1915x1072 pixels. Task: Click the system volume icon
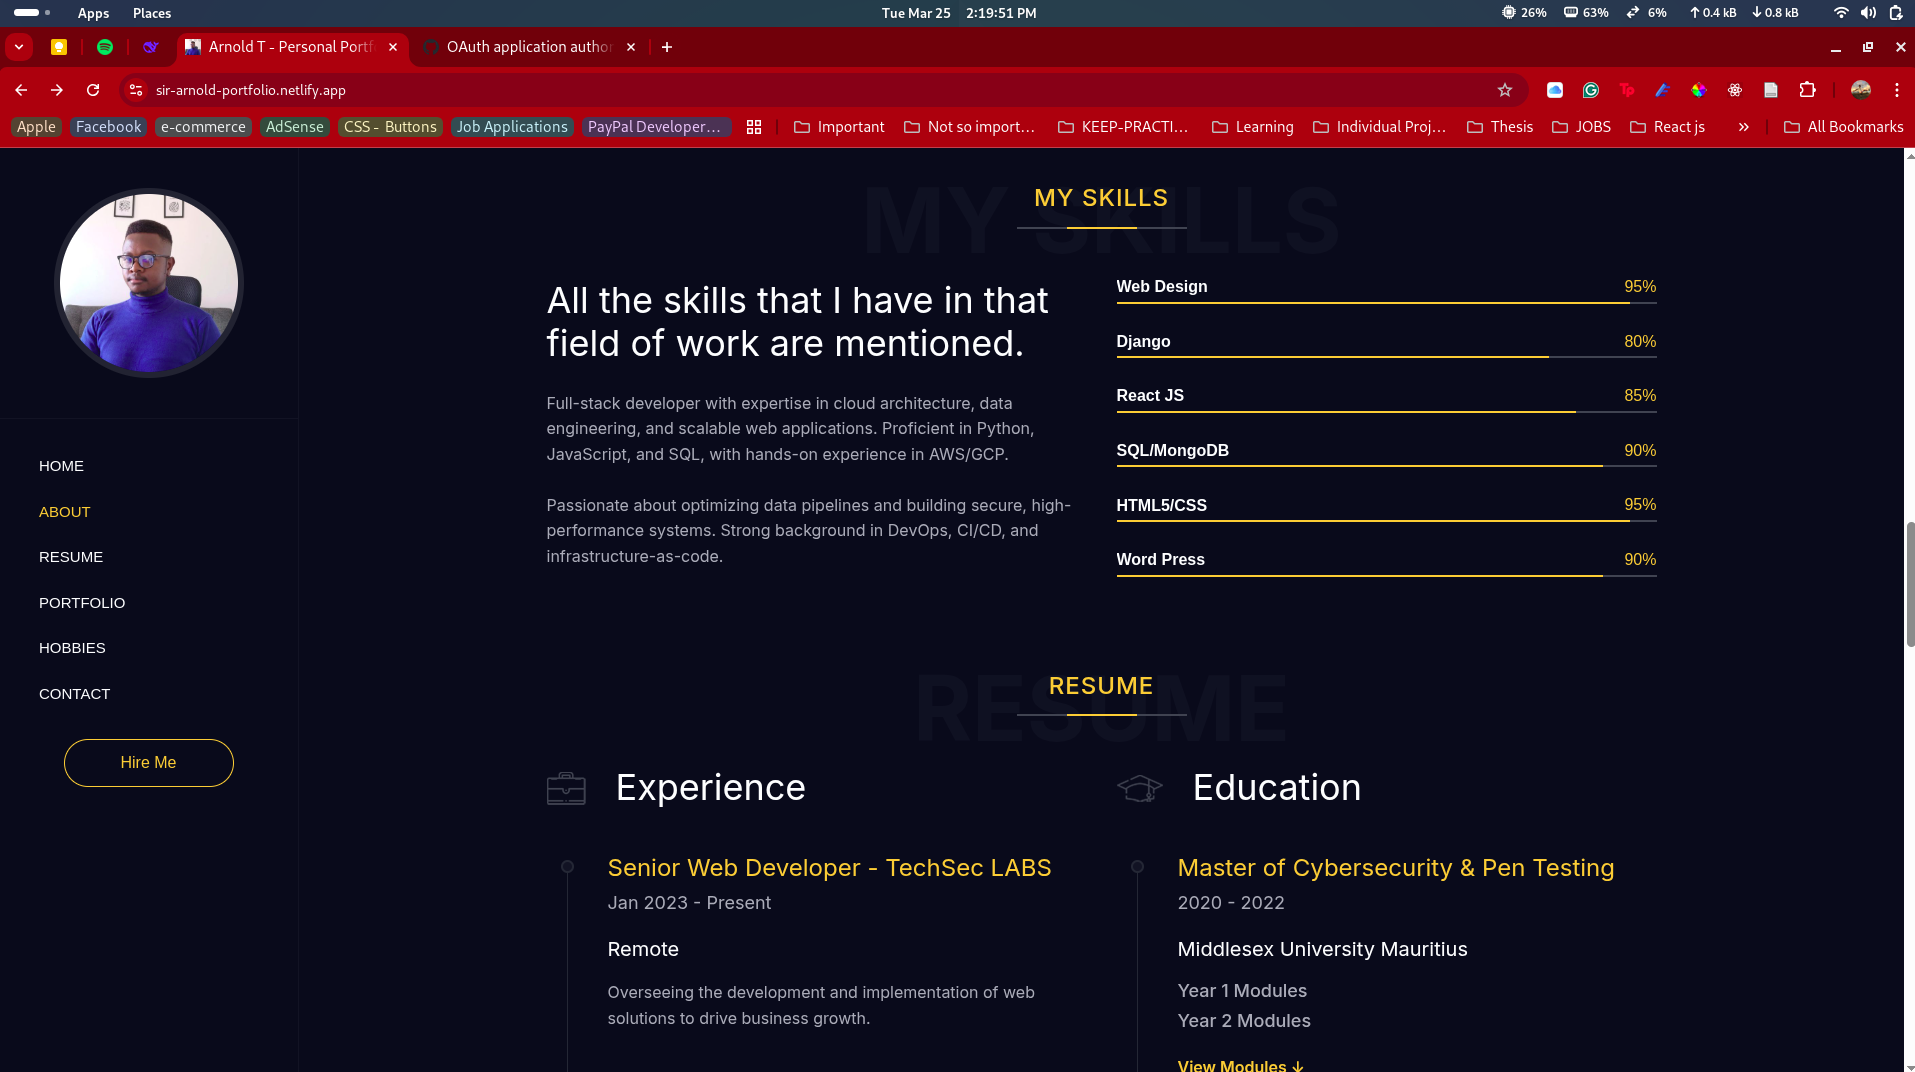[x=1868, y=13]
